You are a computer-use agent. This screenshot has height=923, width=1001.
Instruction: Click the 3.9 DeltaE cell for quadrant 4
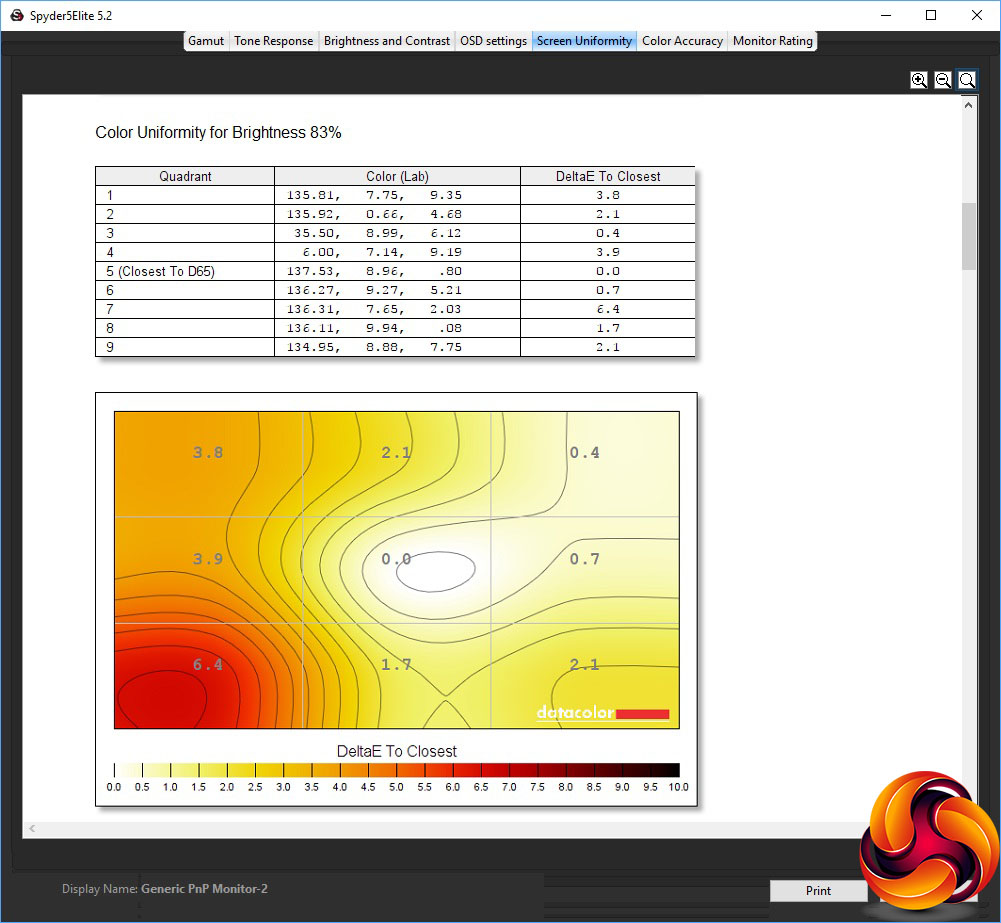608,252
